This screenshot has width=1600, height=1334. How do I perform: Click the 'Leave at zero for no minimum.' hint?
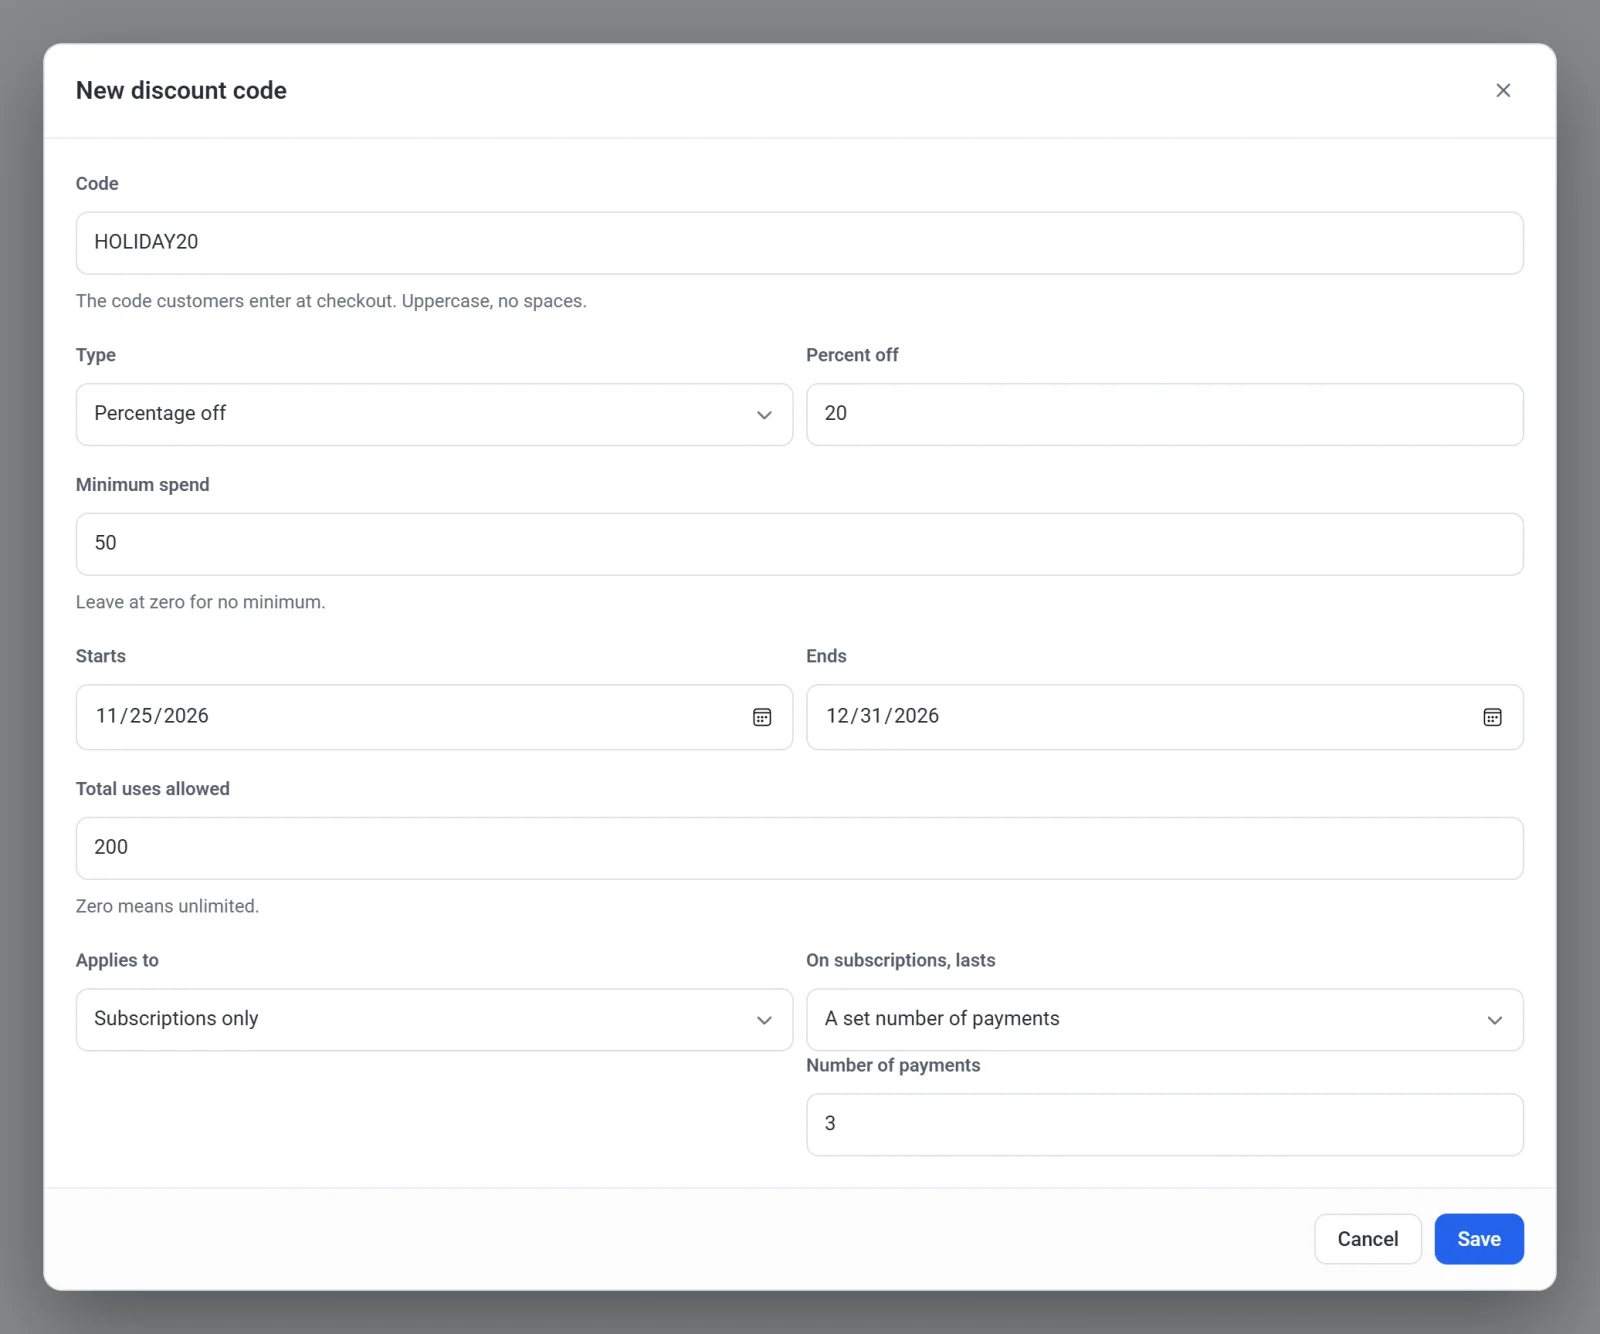pos(201,602)
